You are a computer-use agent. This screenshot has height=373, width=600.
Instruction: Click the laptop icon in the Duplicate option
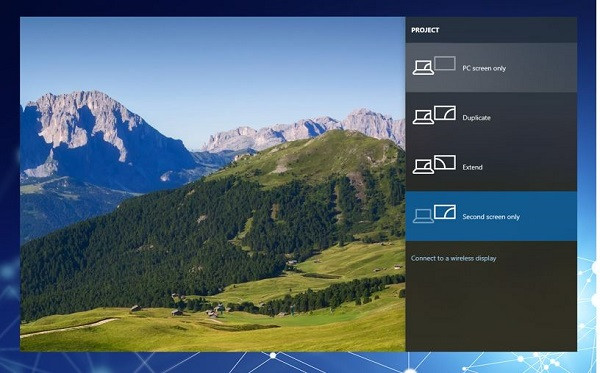pos(423,117)
